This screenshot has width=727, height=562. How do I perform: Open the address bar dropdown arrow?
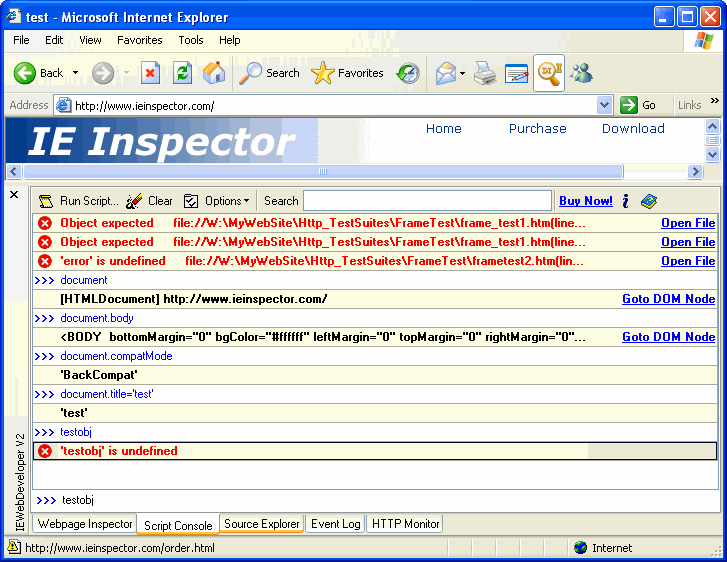point(604,105)
